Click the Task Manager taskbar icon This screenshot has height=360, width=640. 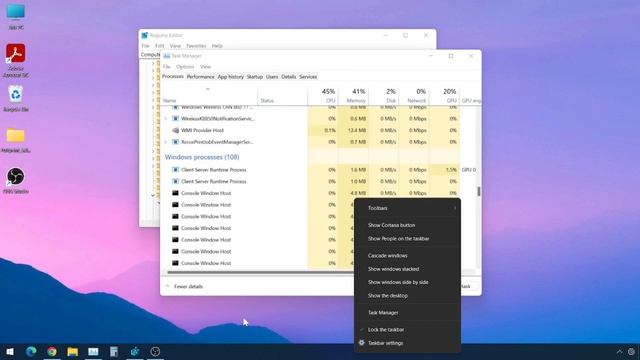pos(93,351)
